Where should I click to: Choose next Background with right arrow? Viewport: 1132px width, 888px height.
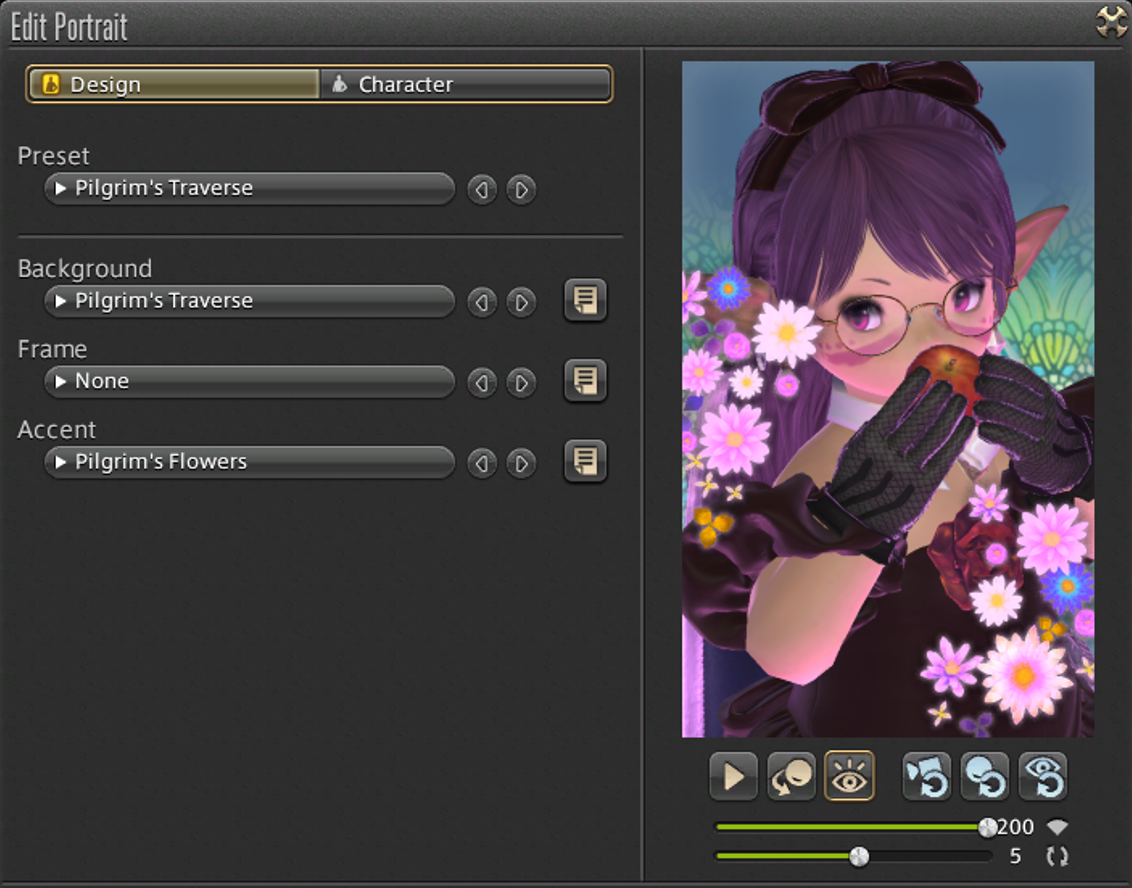(x=521, y=302)
